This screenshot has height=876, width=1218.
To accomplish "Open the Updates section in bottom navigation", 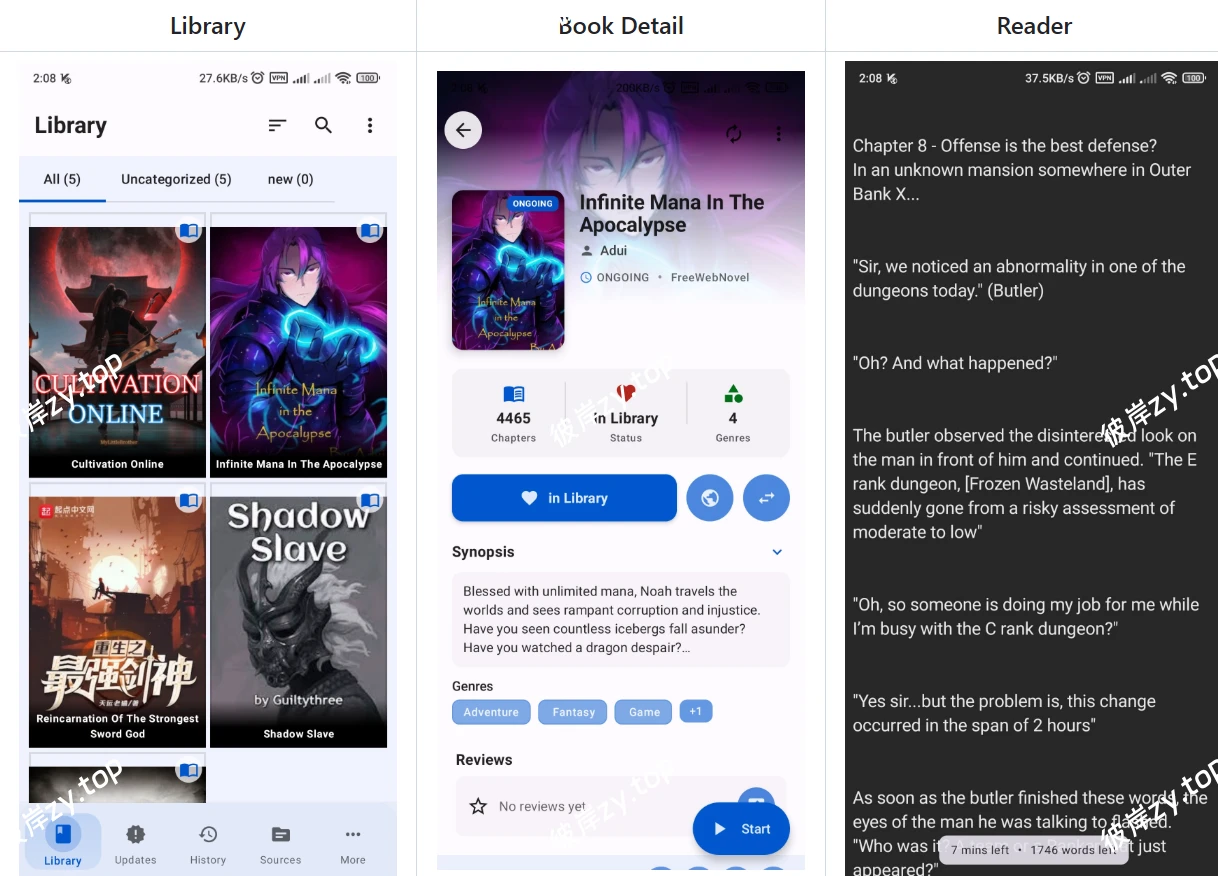I will pyautogui.click(x=136, y=842).
